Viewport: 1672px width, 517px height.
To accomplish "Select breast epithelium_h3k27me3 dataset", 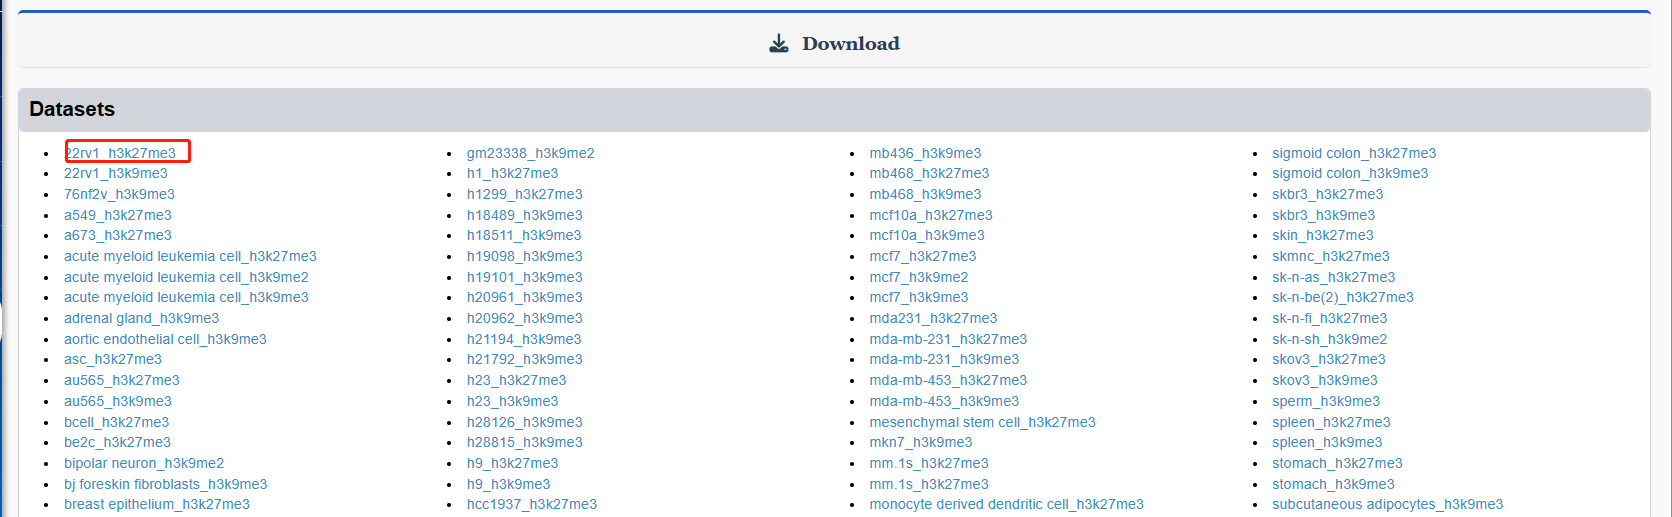I will (x=157, y=504).
